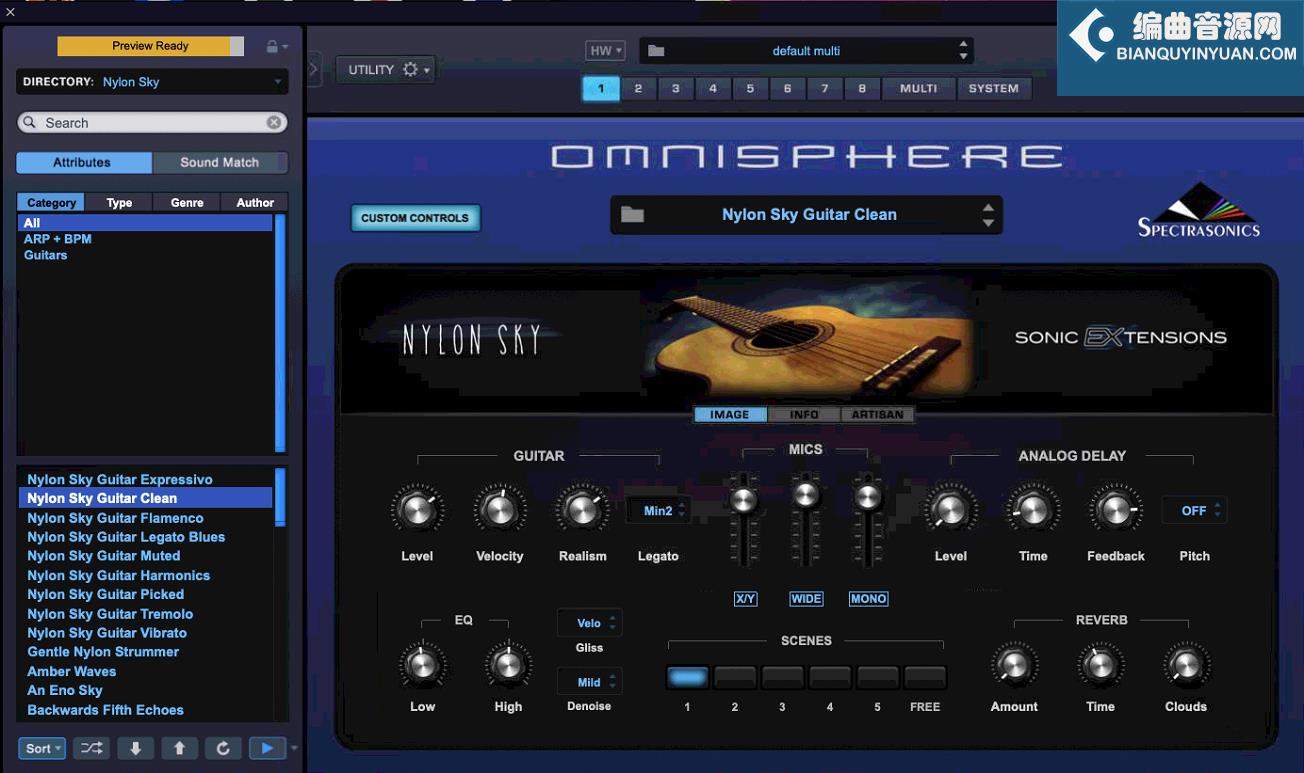
Task: Click the next patch down arrow
Action: [x=135, y=748]
